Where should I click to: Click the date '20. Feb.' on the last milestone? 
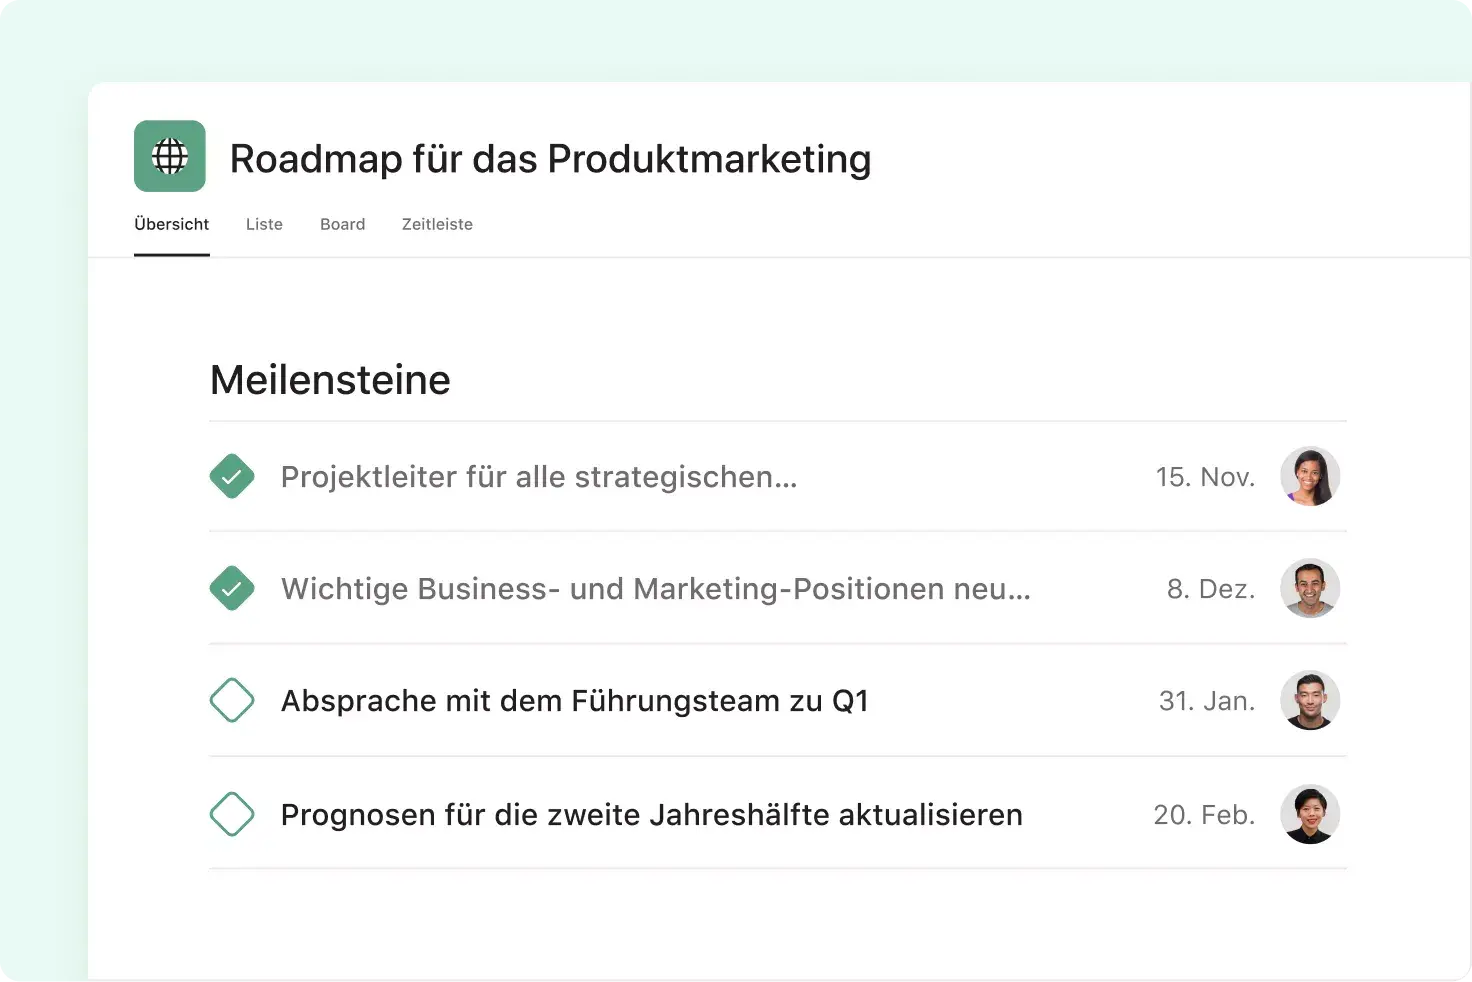point(1204,815)
